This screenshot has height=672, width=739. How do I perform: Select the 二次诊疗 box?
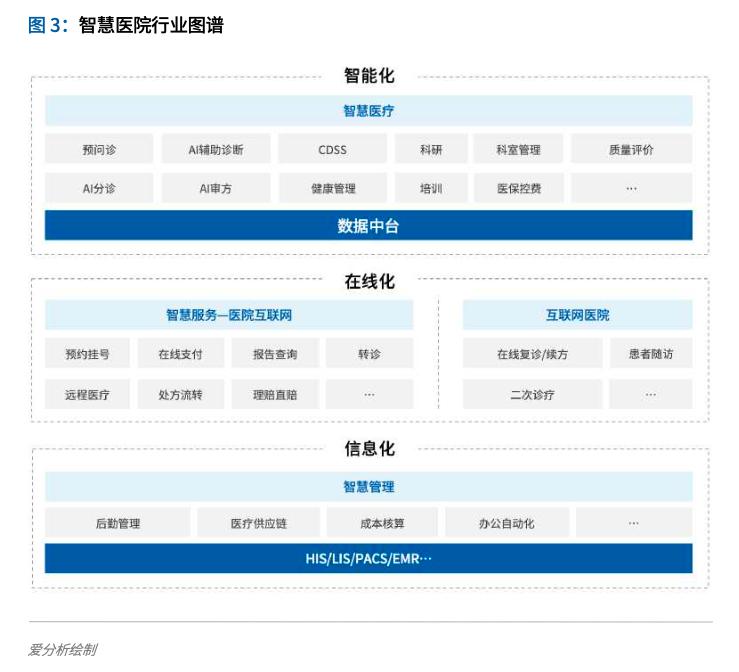click(x=533, y=394)
